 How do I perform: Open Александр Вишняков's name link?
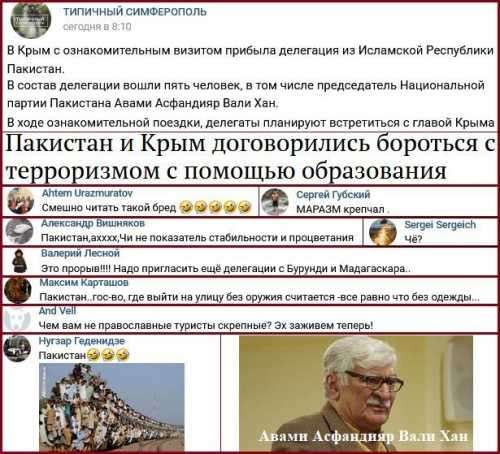[93, 223]
